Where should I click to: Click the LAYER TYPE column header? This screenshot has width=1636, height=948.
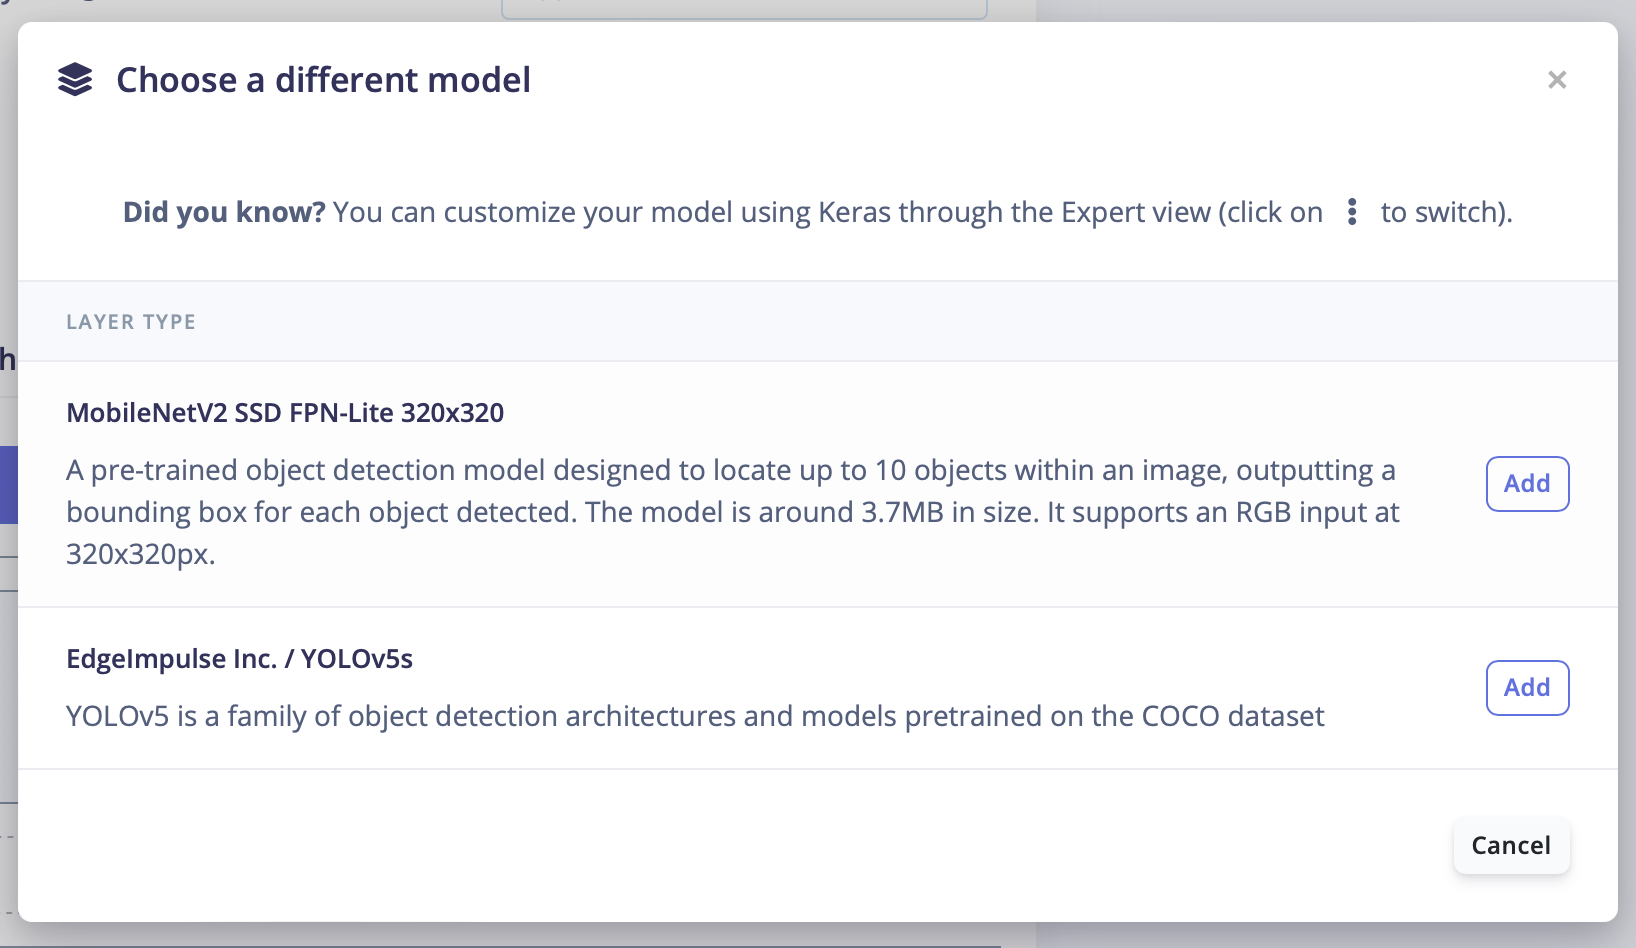(131, 322)
